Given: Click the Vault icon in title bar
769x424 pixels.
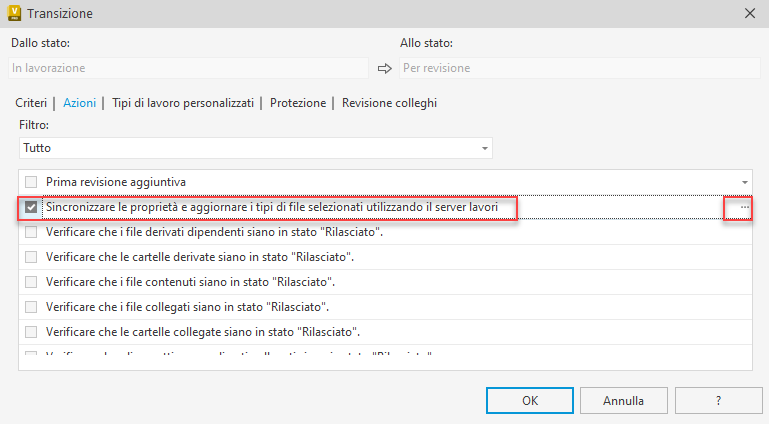Looking at the screenshot, I should 15,13.
